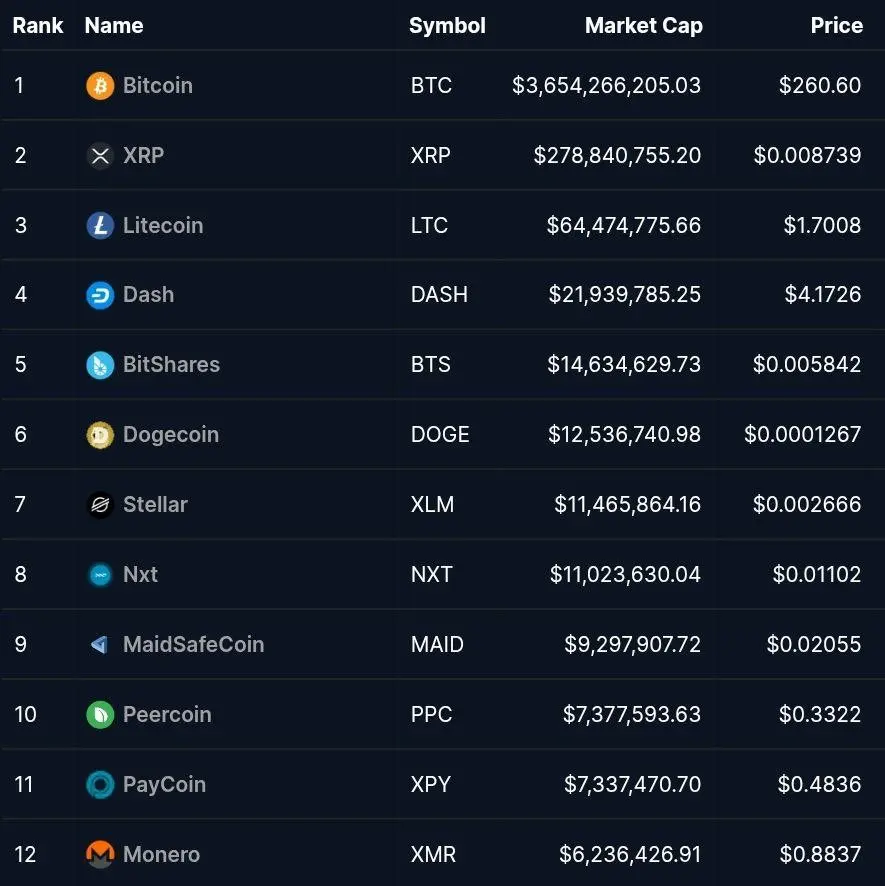Viewport: 885px width, 886px height.
Task: Click the green Peercoin leaf icon
Action: click(100, 715)
